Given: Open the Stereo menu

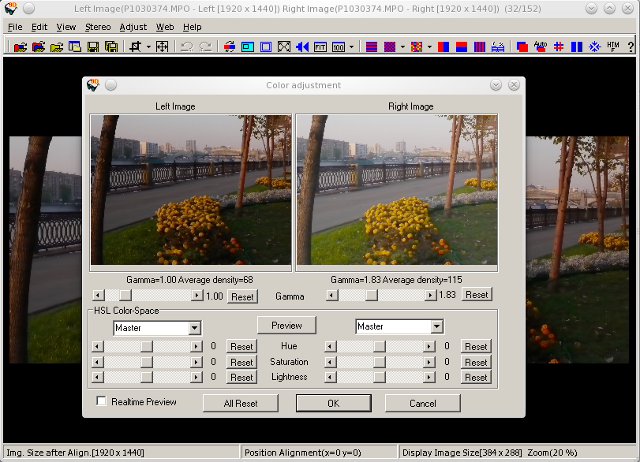Looking at the screenshot, I should [x=98, y=27].
